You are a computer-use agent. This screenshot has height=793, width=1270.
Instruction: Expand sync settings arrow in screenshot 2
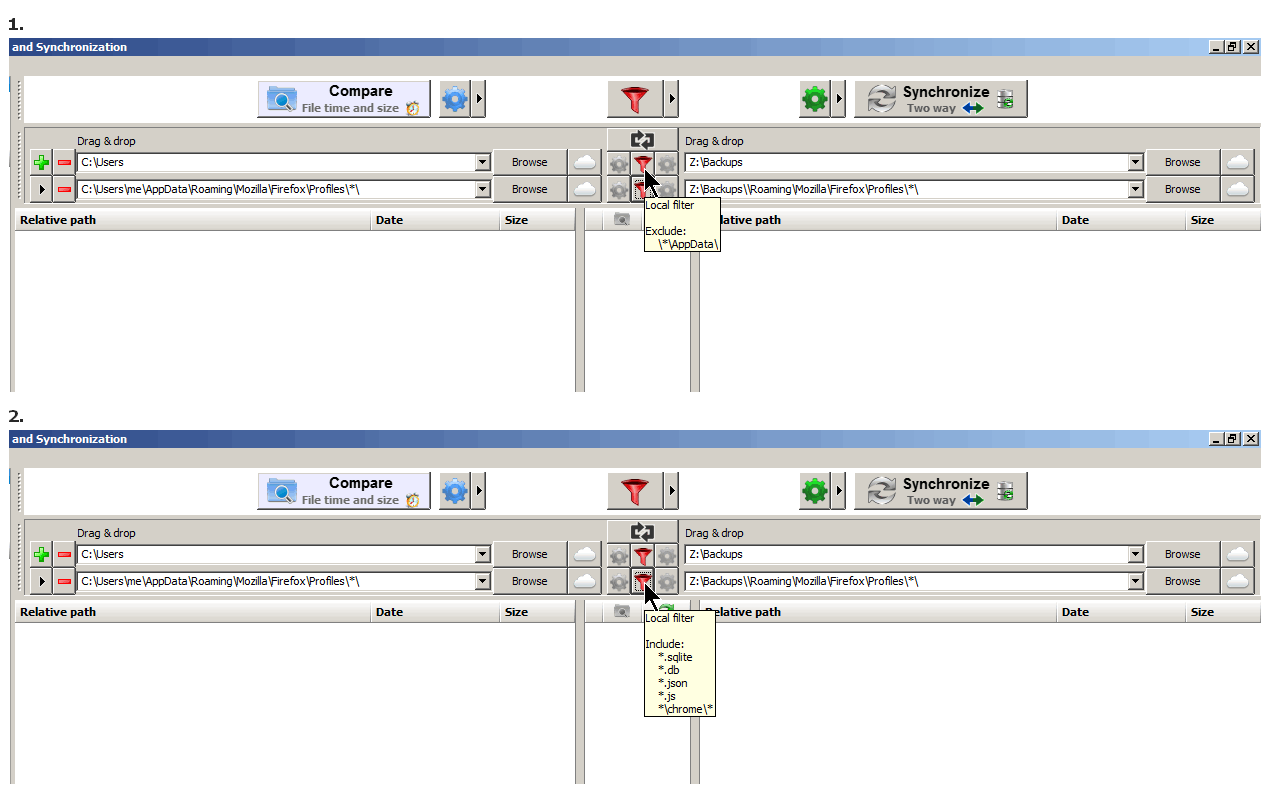839,491
